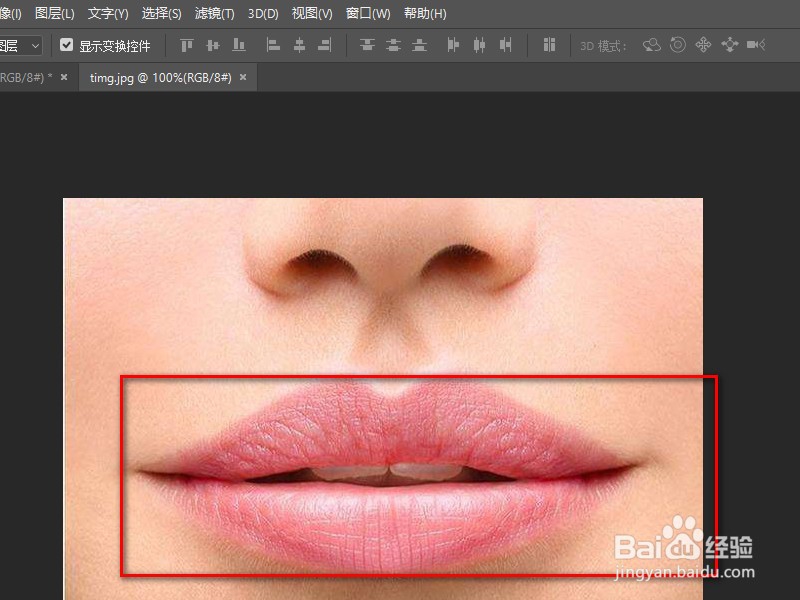The width and height of the screenshot is (800, 600).
Task: Open the 图层 auto-select dropdown
Action: pyautogui.click(x=20, y=46)
